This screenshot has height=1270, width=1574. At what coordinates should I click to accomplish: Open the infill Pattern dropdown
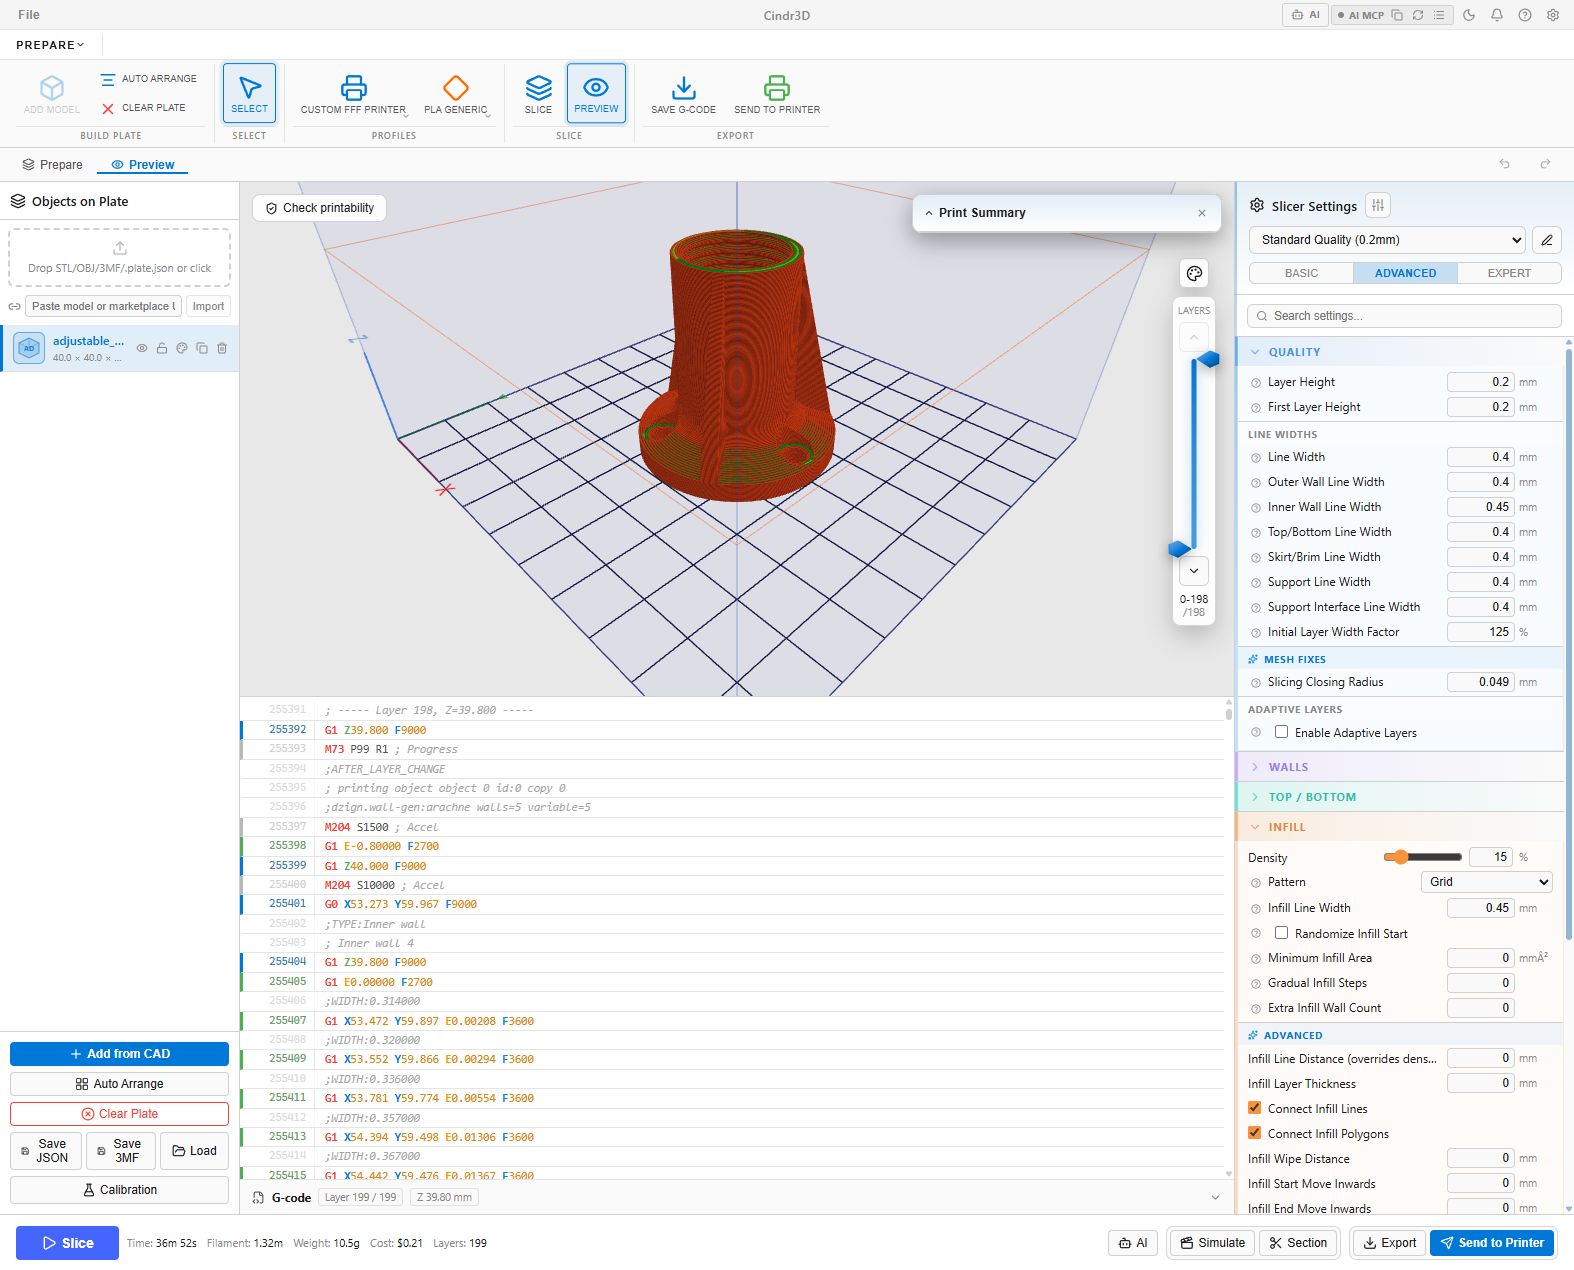click(1486, 882)
